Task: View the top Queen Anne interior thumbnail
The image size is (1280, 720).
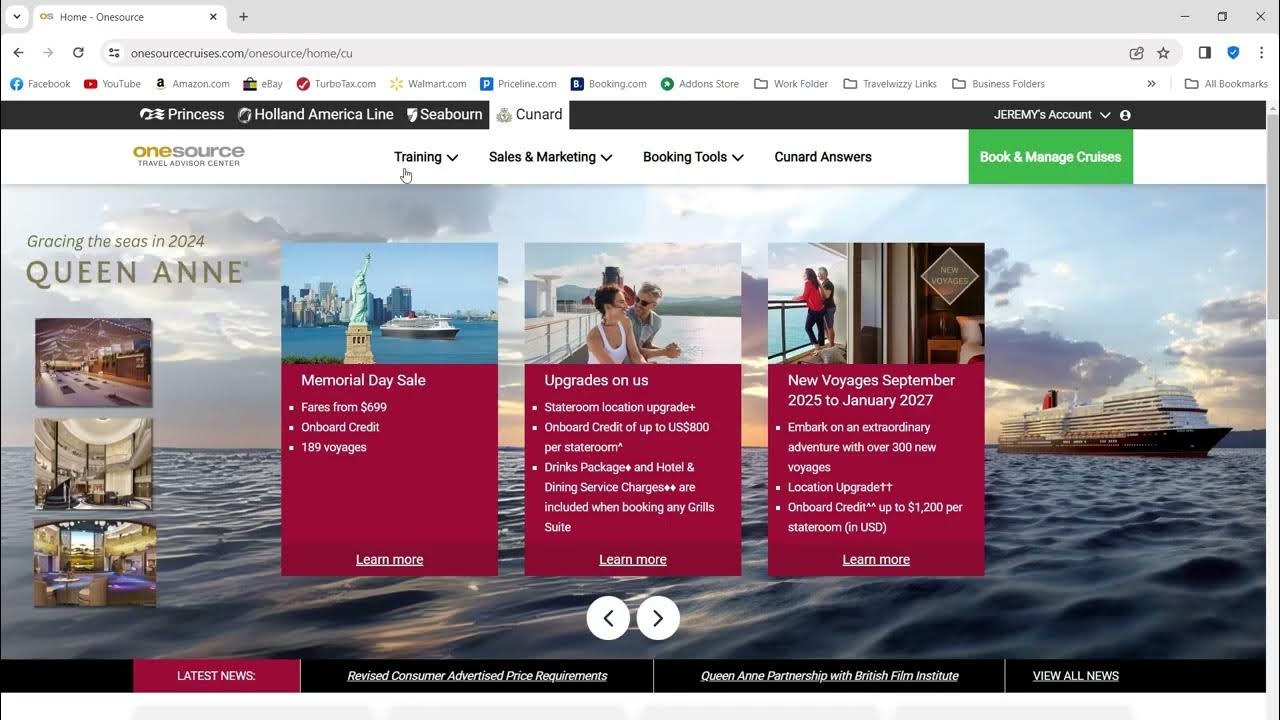Action: [94, 362]
